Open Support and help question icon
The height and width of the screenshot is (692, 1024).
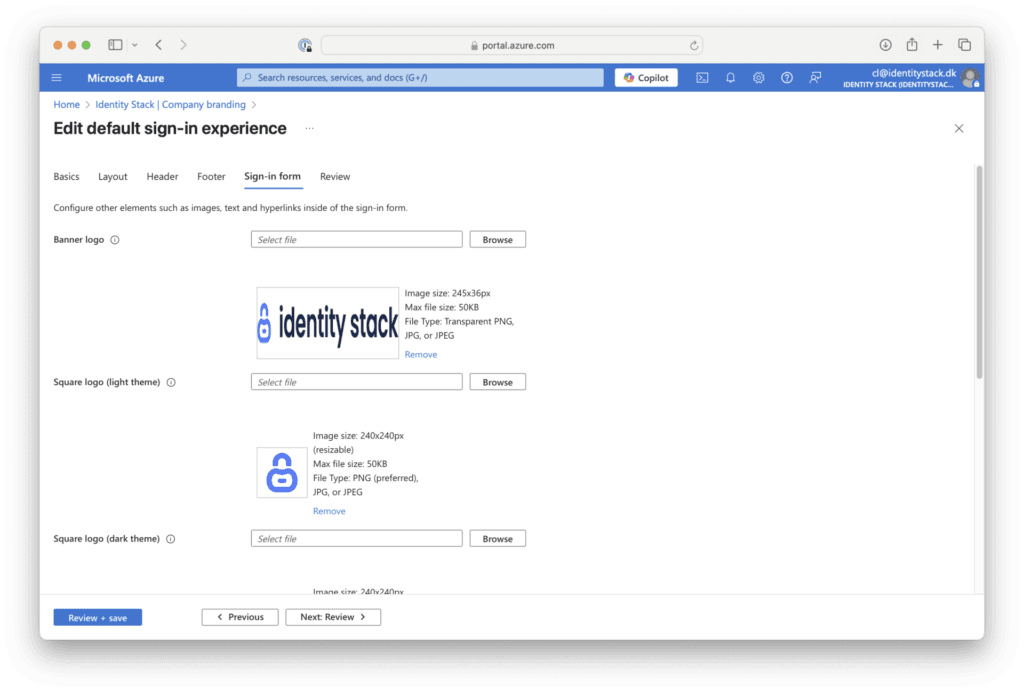tap(787, 78)
